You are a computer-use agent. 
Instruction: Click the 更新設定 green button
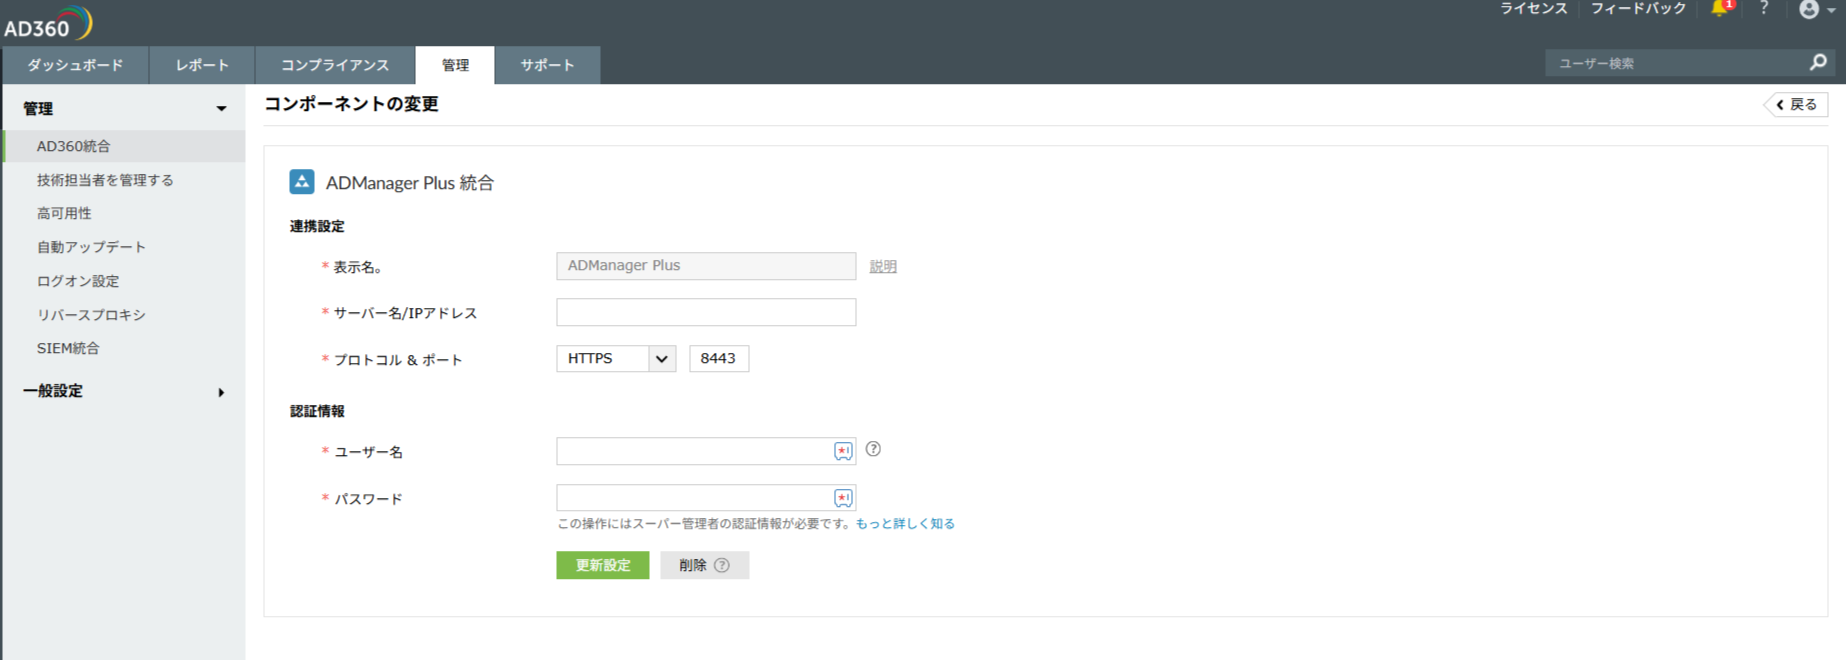pos(603,565)
